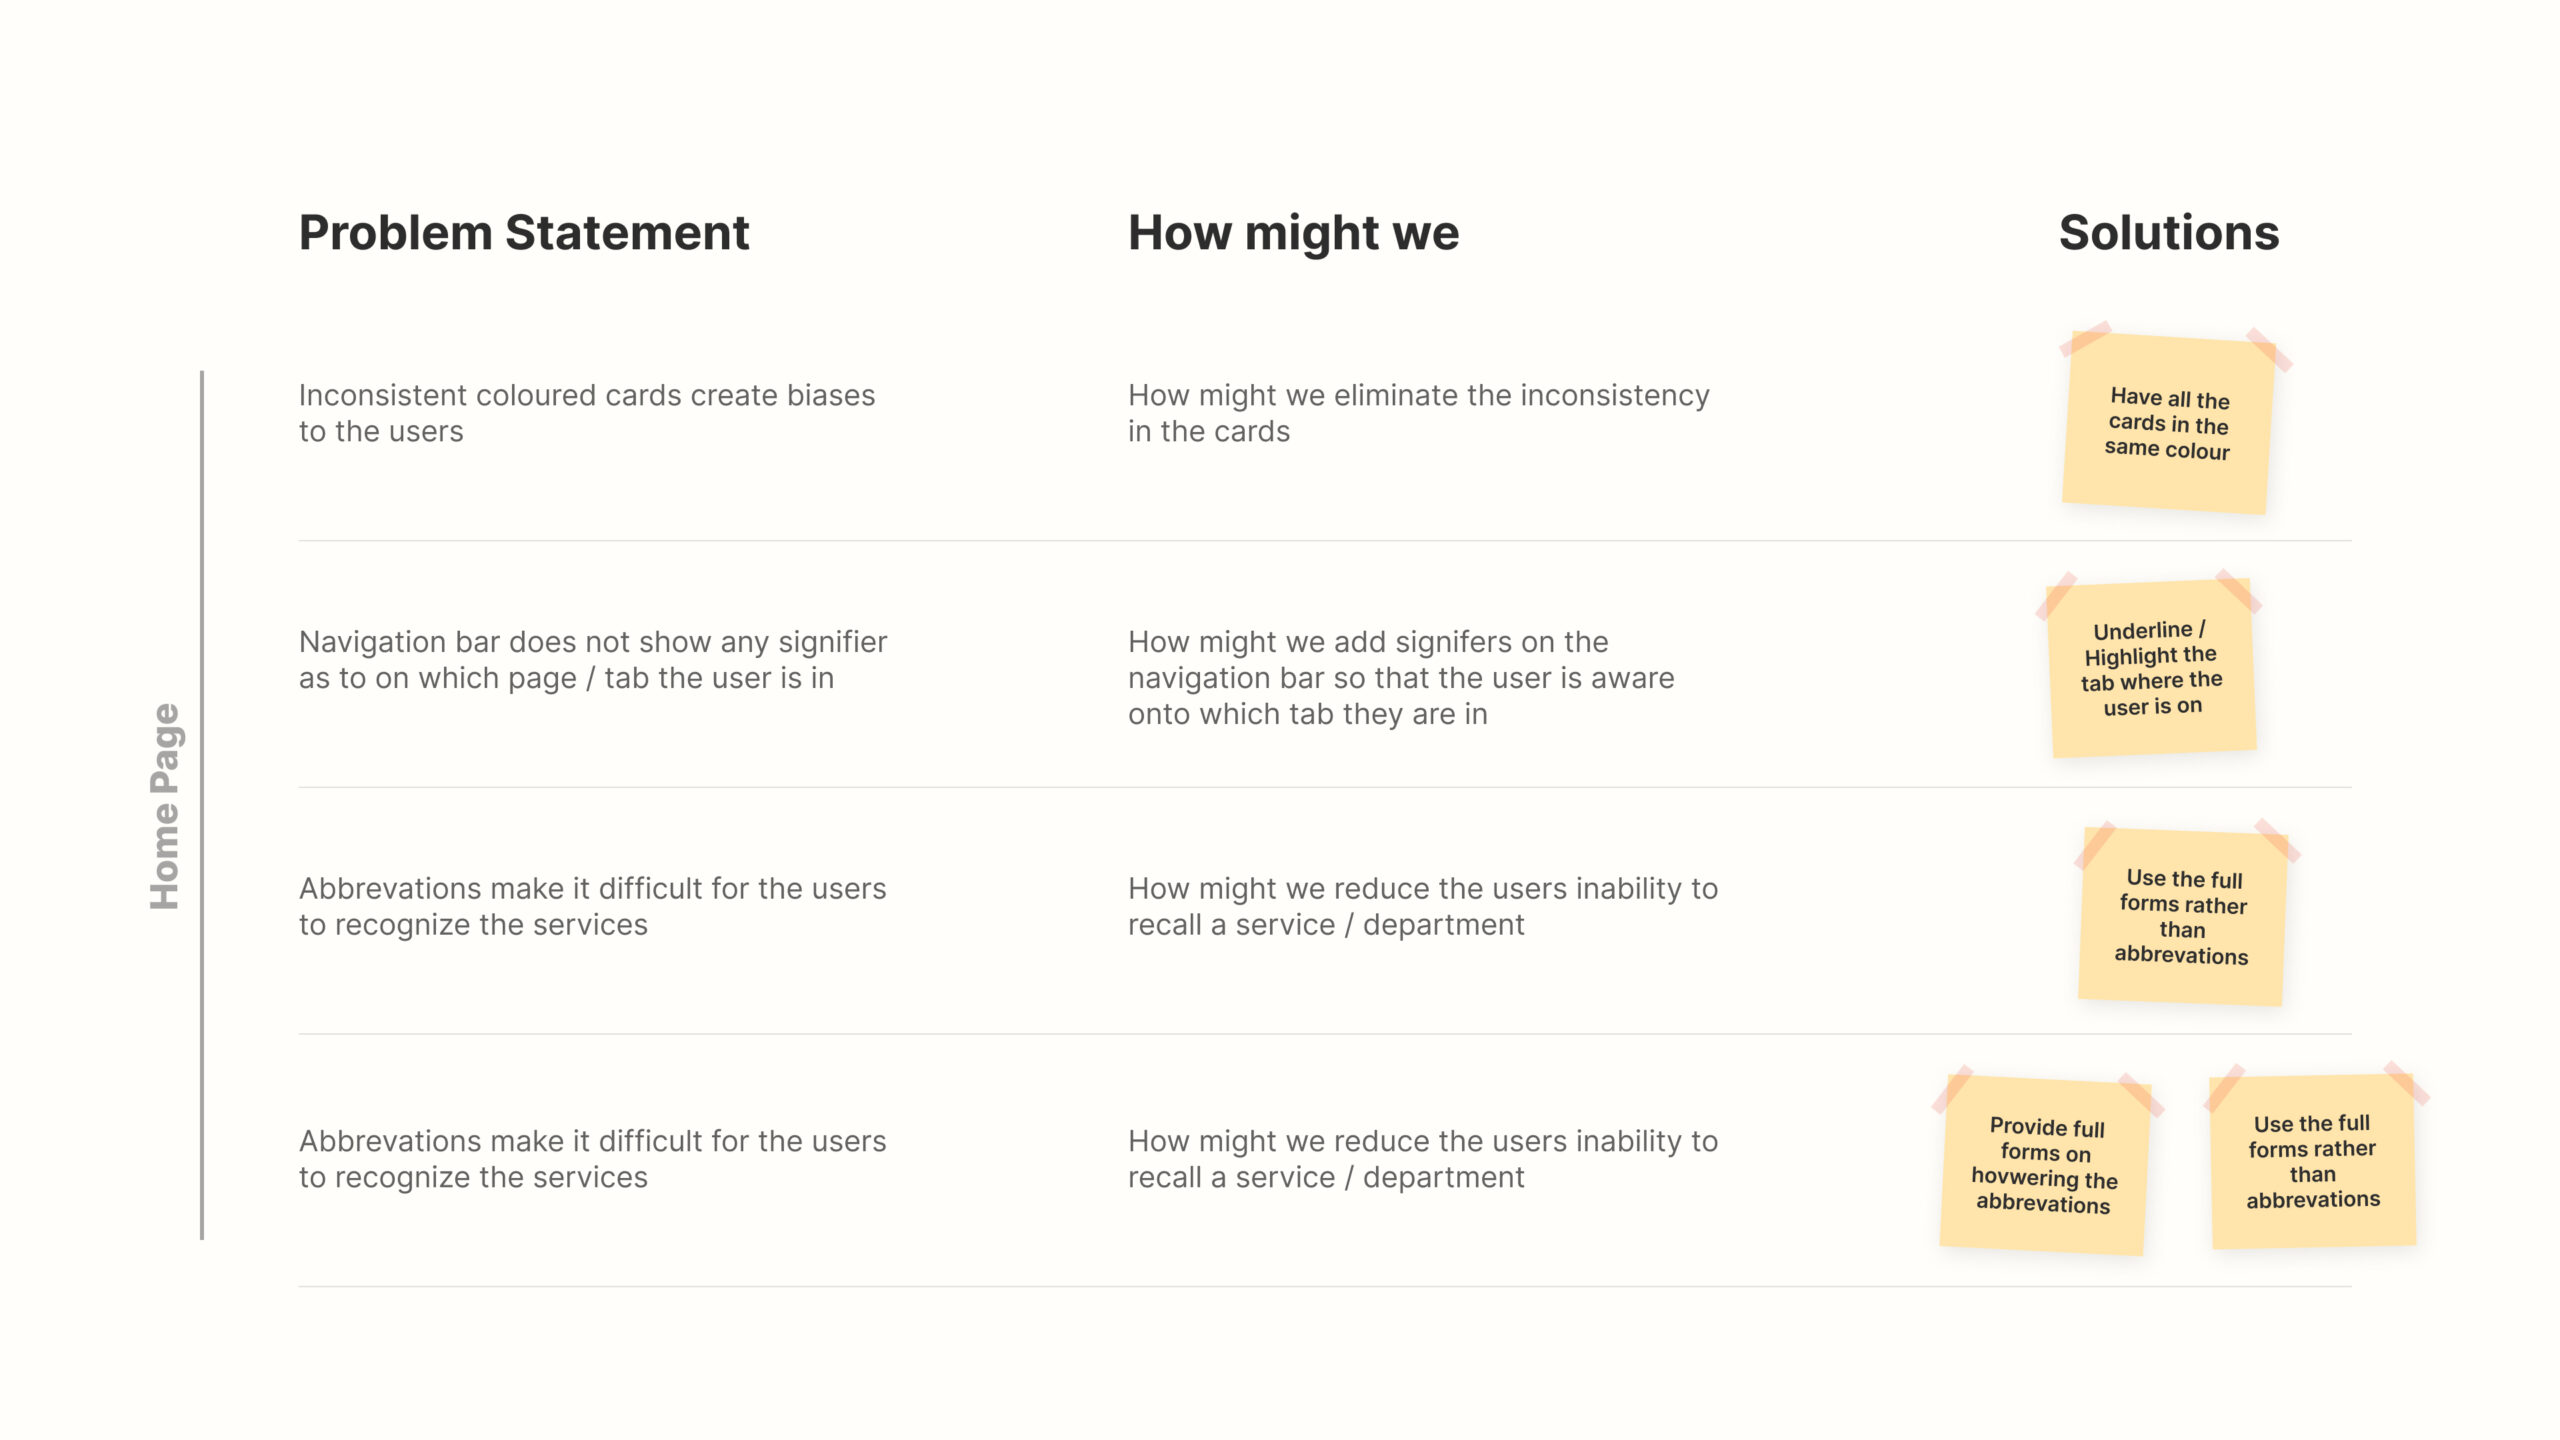
Task: Click the right tape strip on "Underline / Highlight" note
Action: 2238,590
